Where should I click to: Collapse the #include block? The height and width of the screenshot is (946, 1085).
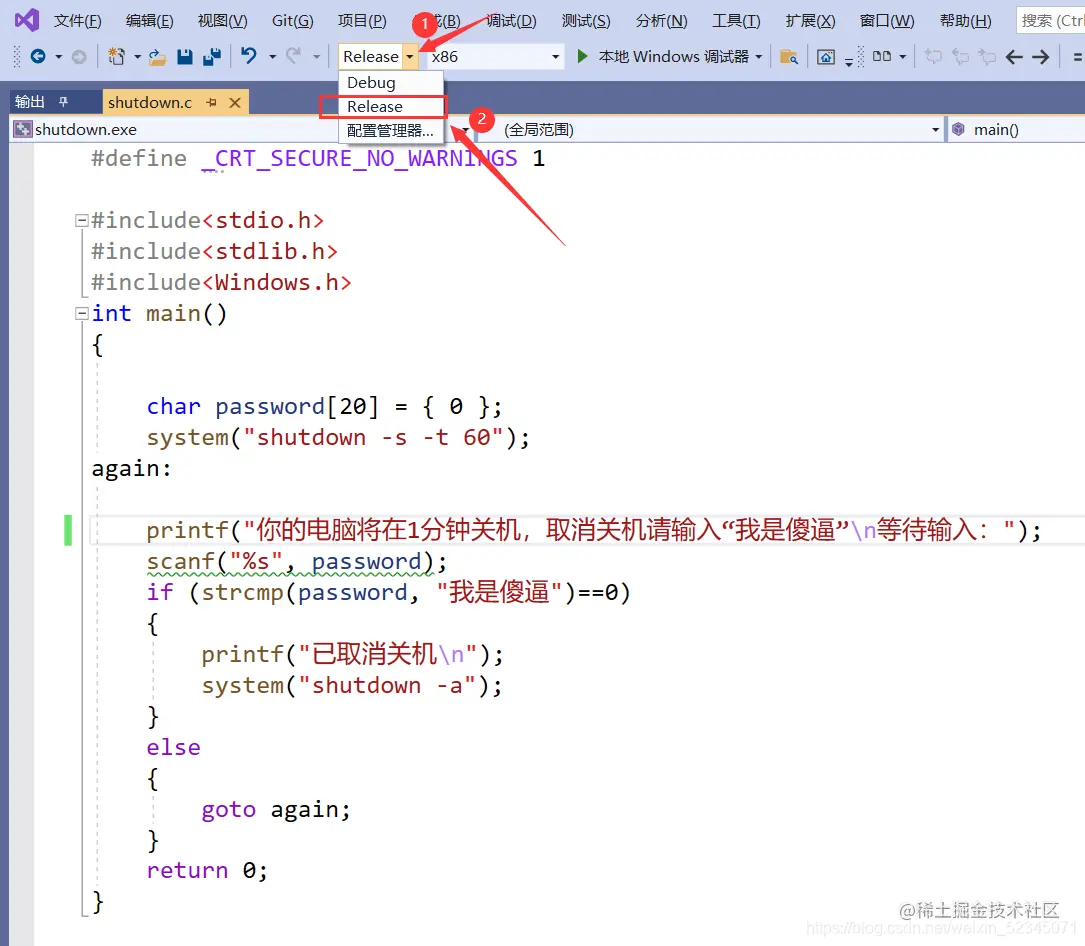point(81,220)
